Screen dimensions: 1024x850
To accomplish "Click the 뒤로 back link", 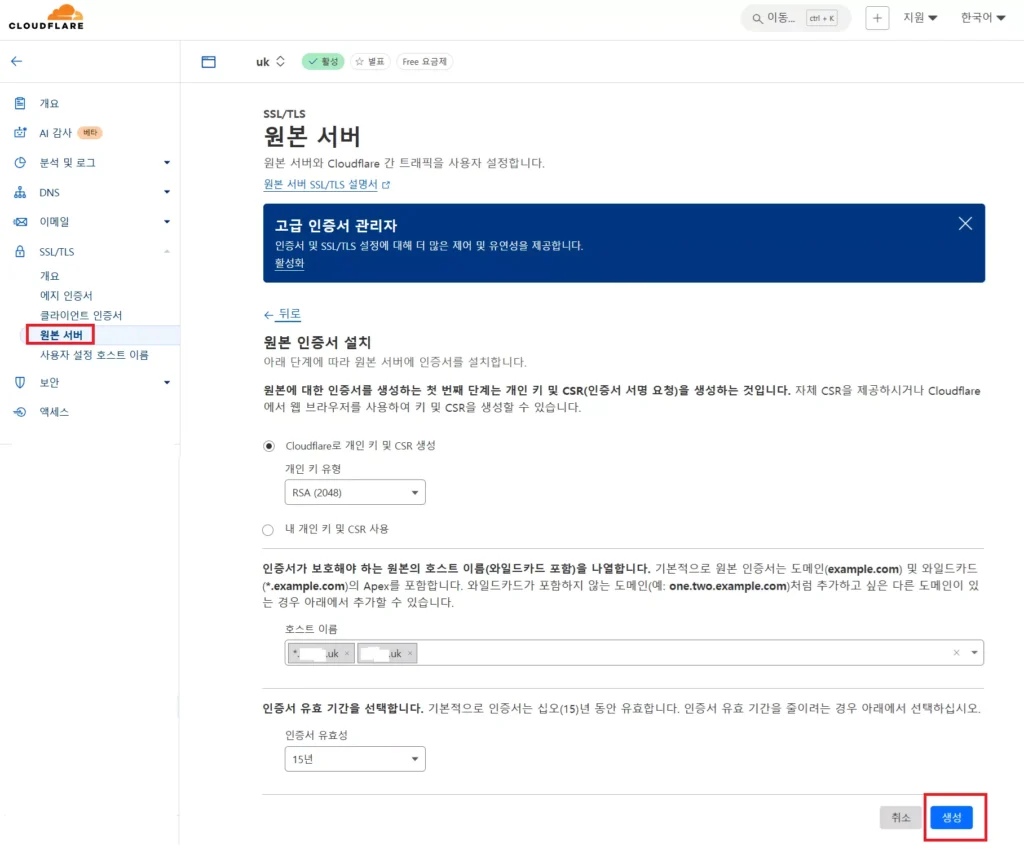I will (282, 314).
